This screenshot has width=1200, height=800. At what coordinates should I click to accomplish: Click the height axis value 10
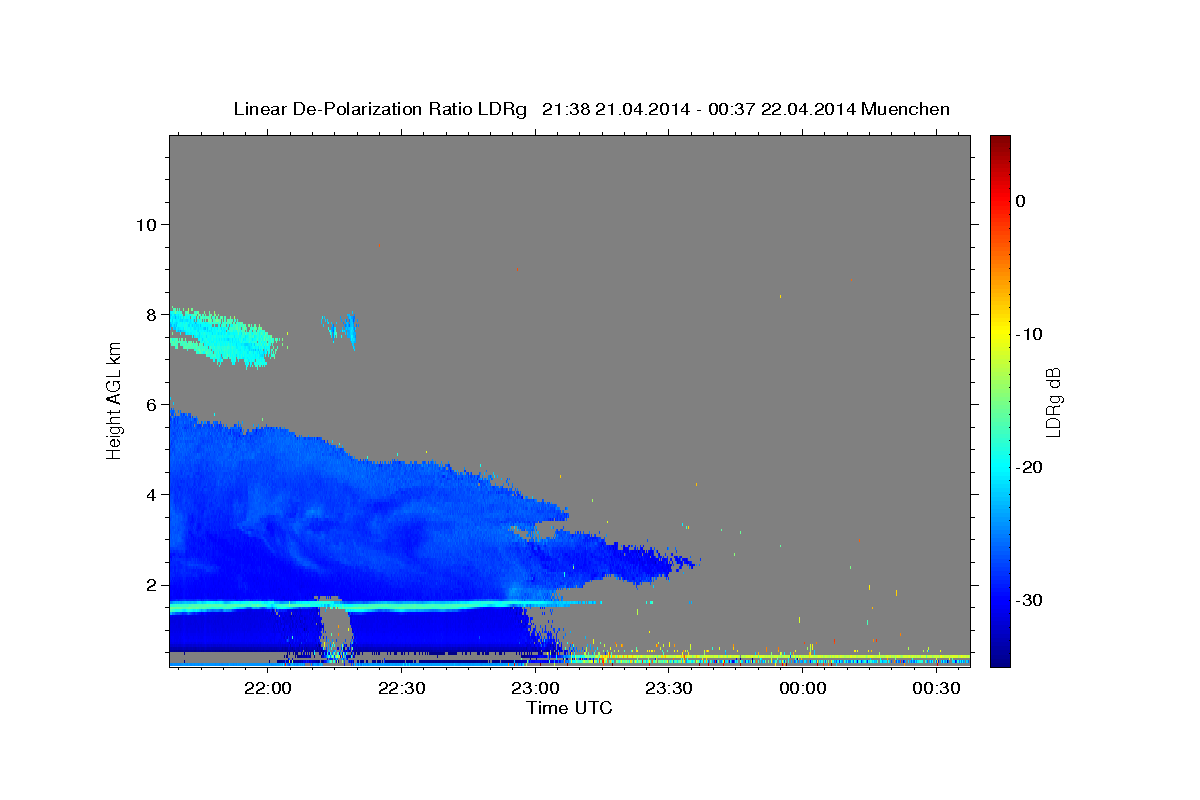[145, 224]
